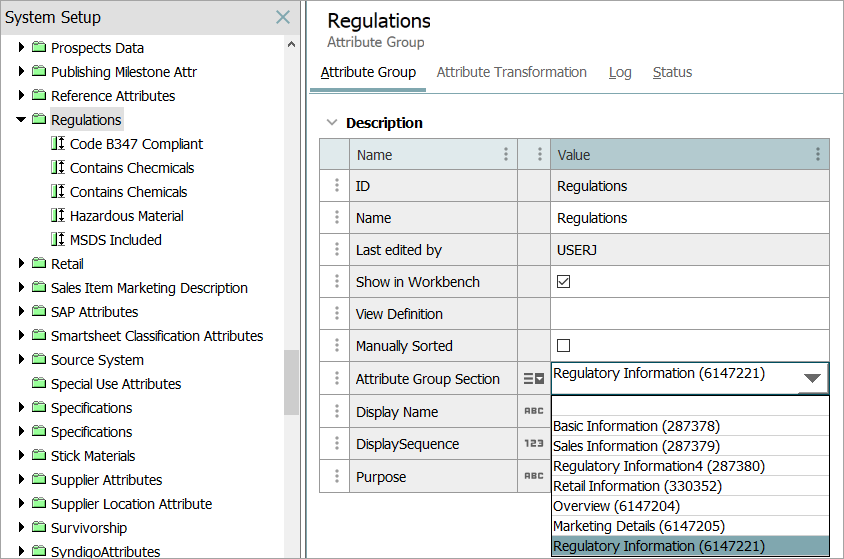Click the SAP Attributes folder icon
844x559 pixels.
(39, 311)
